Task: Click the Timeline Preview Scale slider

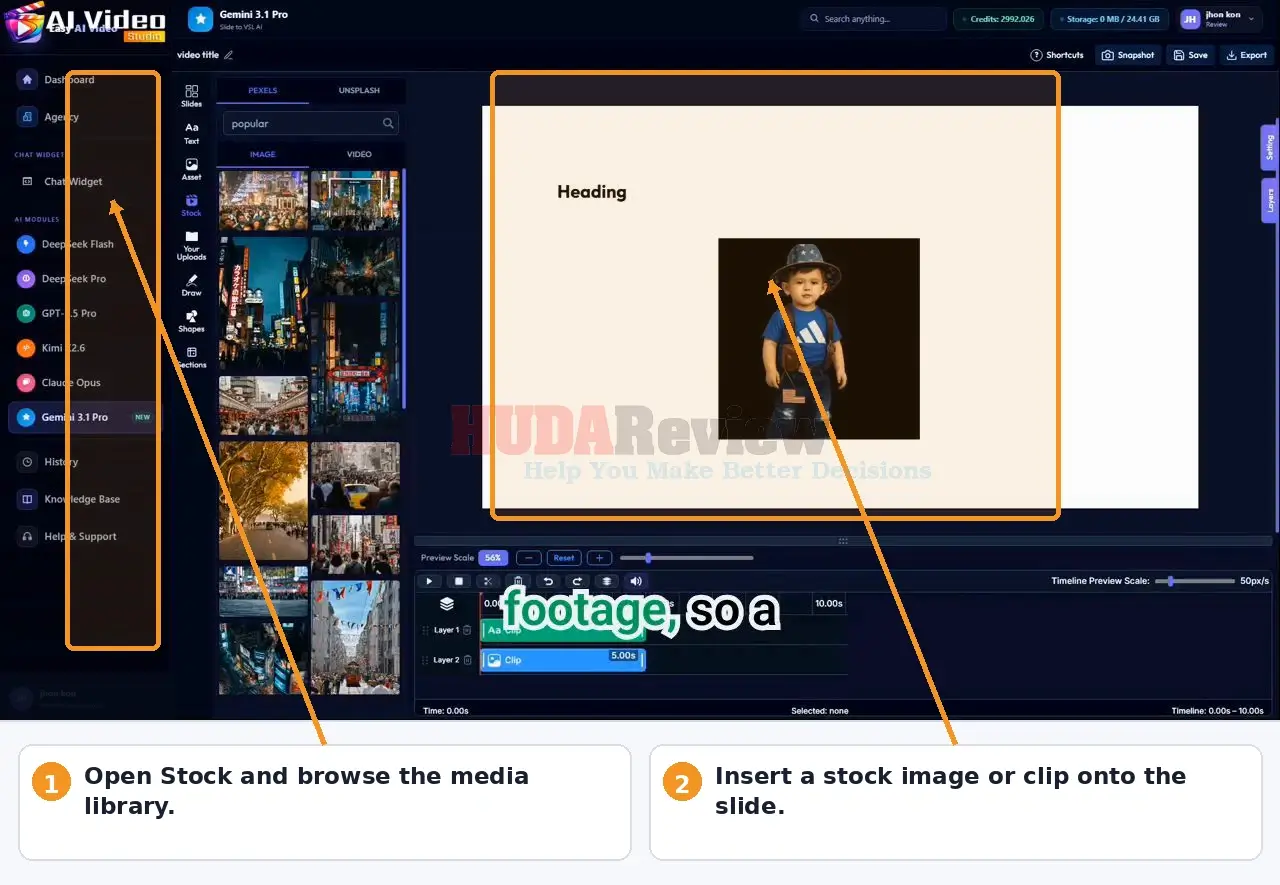Action: [x=1195, y=581]
